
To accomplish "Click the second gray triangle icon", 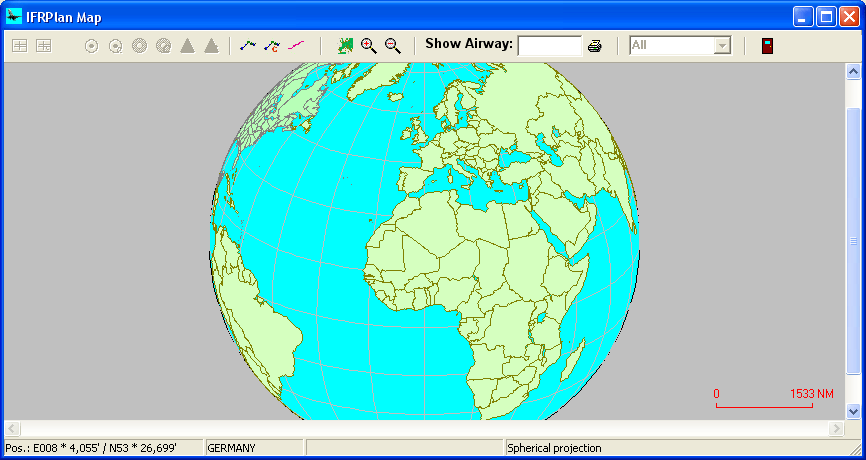I will click(x=212, y=46).
